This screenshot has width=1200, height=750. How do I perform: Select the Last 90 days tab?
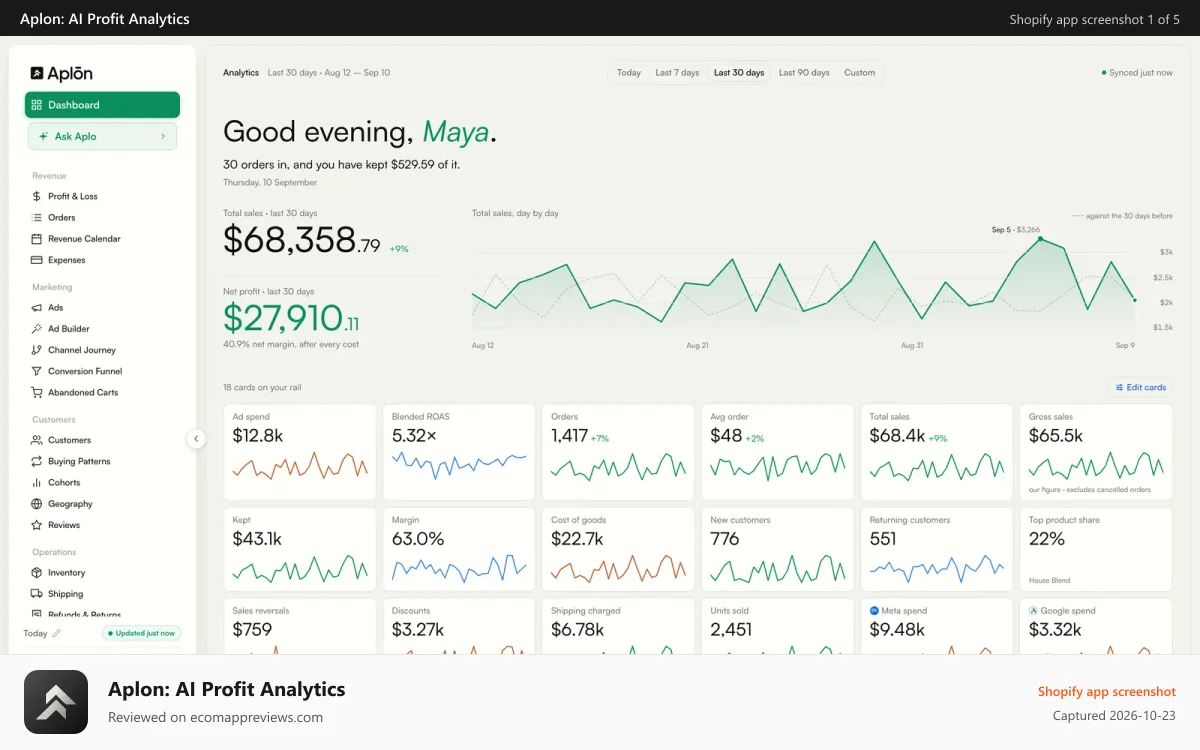click(804, 73)
